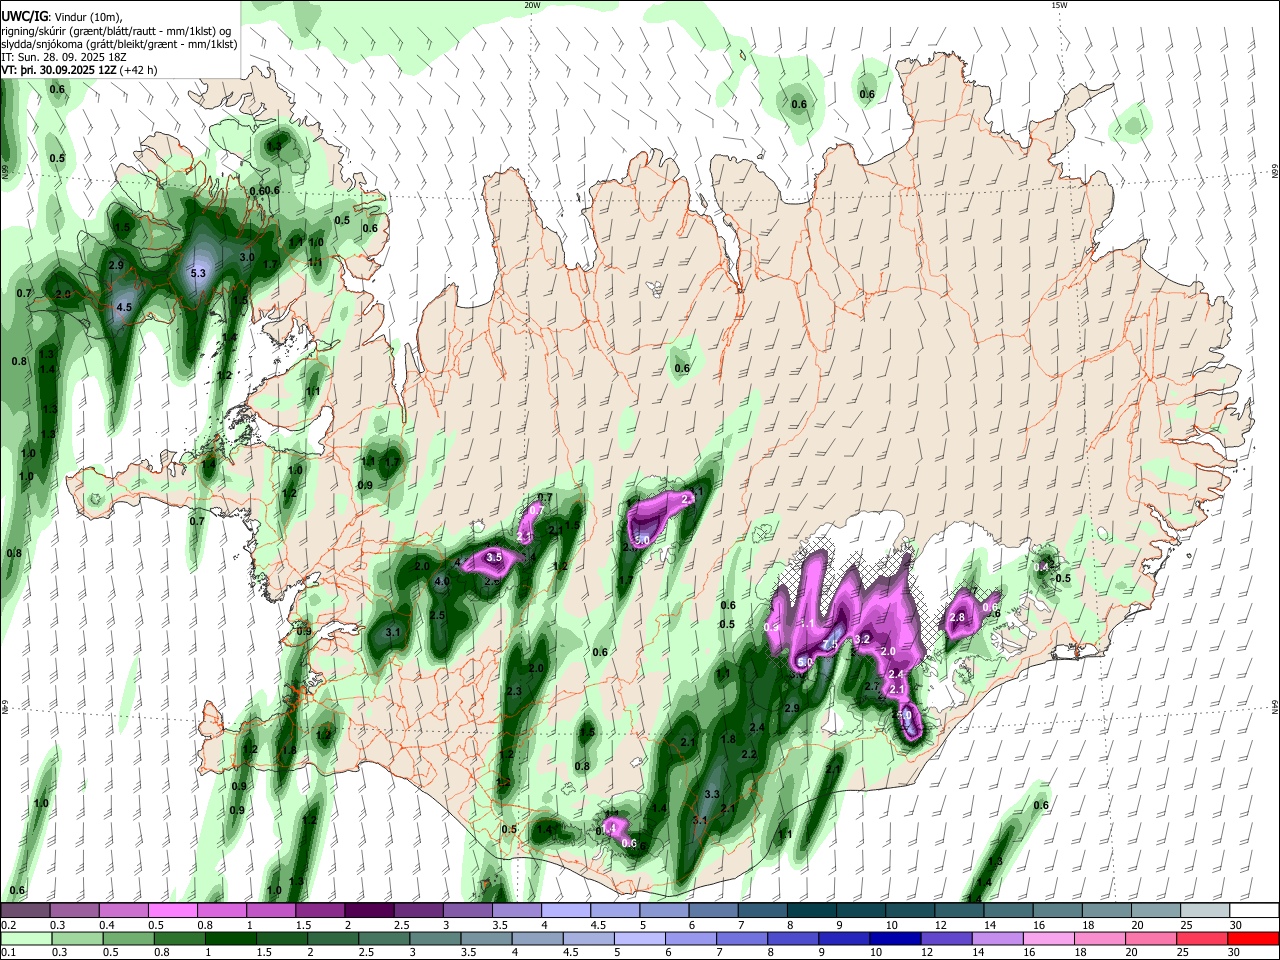Click the 30 label in the snow legend row

(1236, 925)
